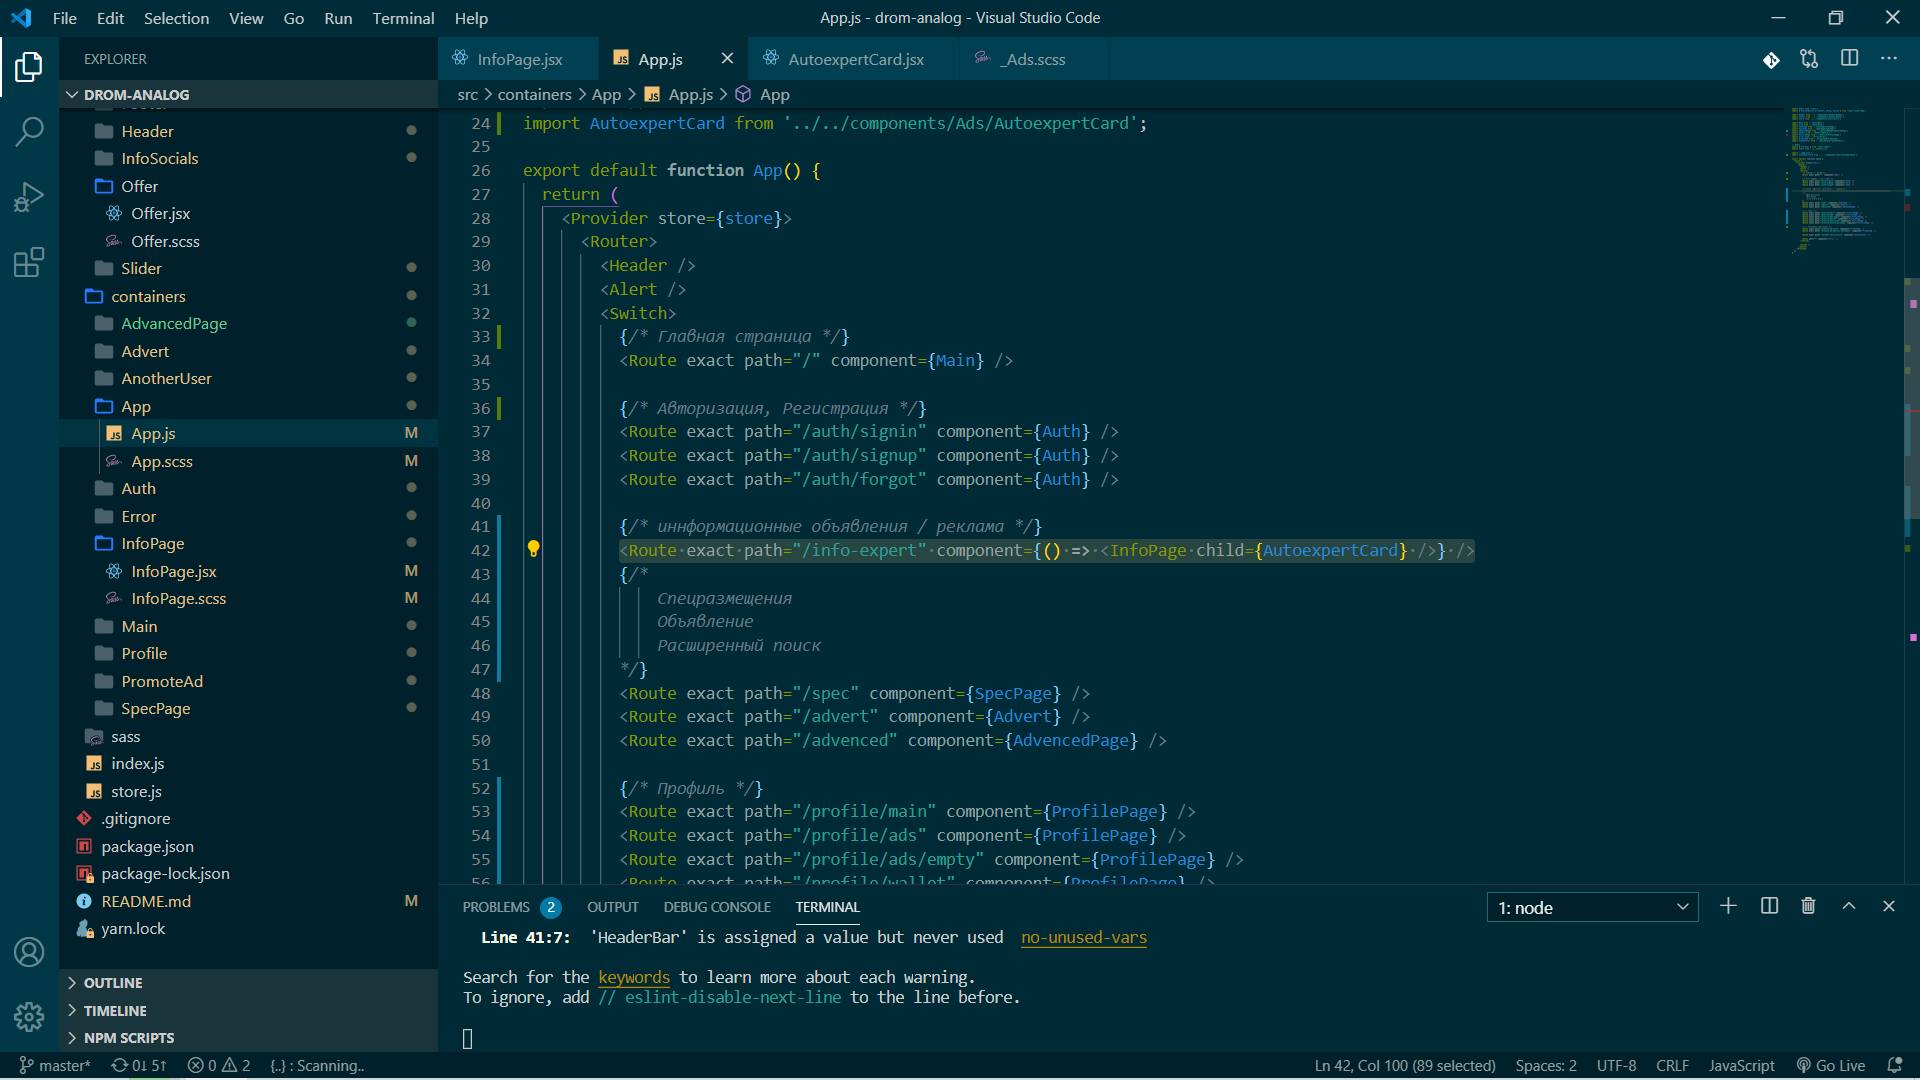
Task: Open App.scss in explorer
Action: (x=248, y=461)
